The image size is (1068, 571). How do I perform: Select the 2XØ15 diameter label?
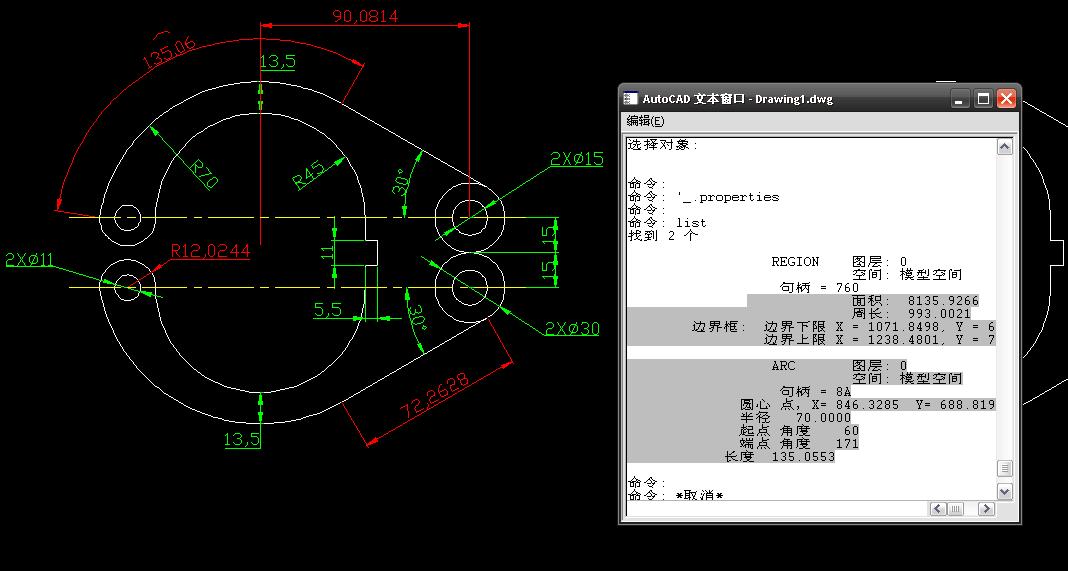pos(577,159)
